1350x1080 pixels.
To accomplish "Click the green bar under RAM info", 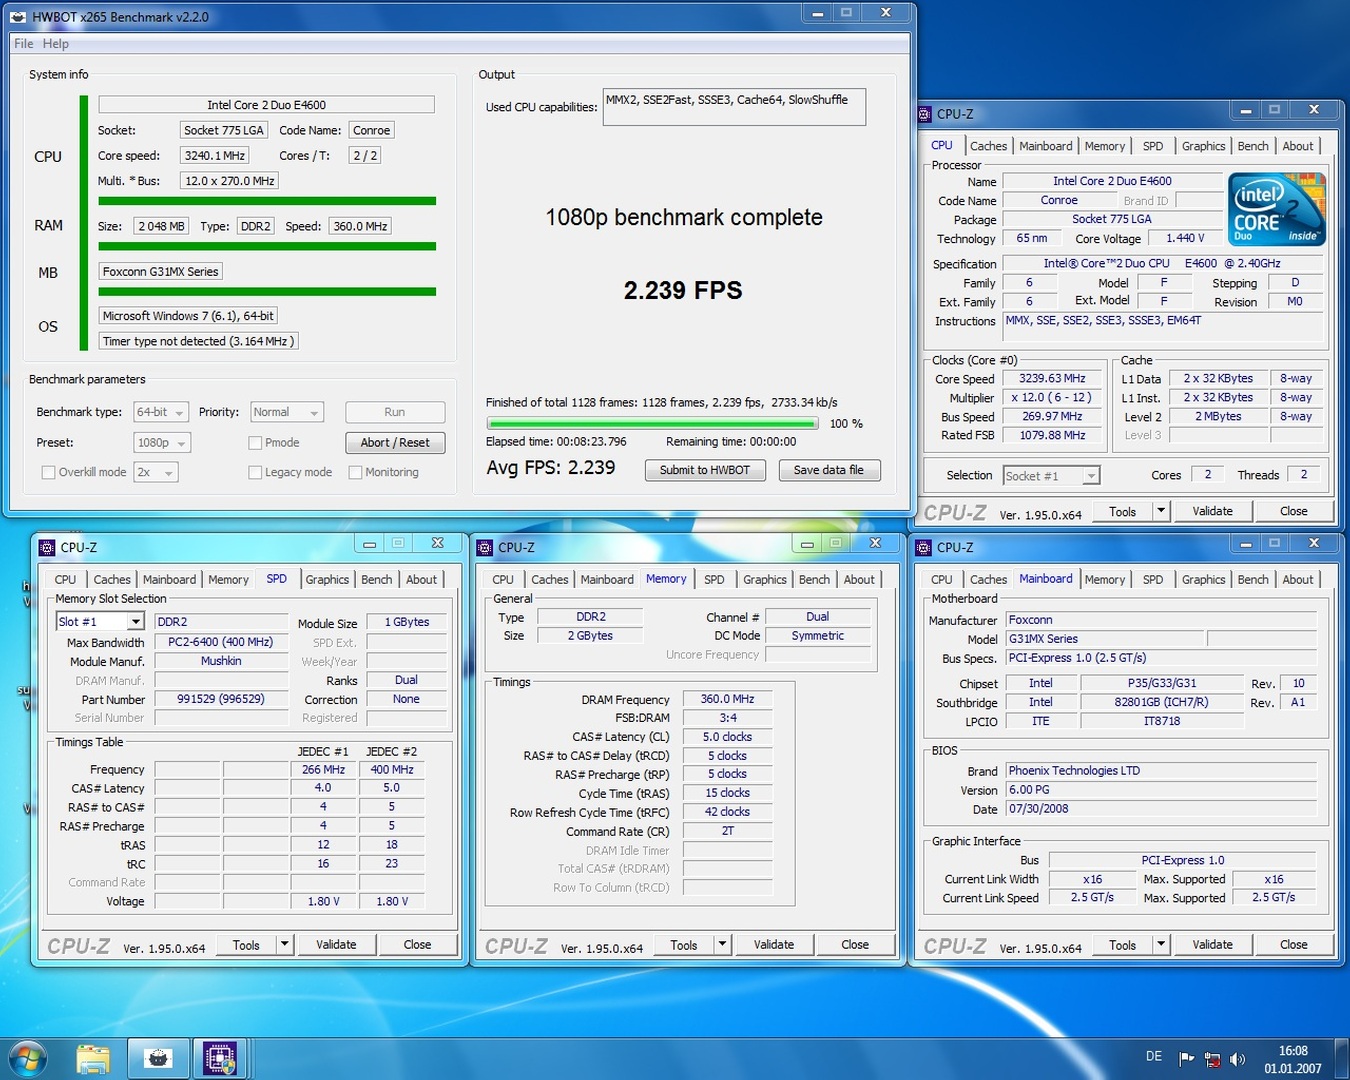I will [267, 246].
